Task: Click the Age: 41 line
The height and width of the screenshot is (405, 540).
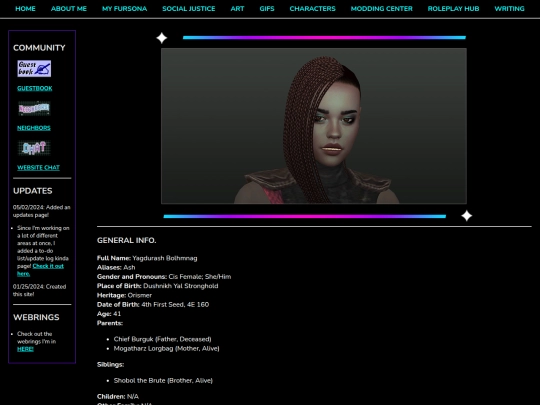Action: pos(109,314)
